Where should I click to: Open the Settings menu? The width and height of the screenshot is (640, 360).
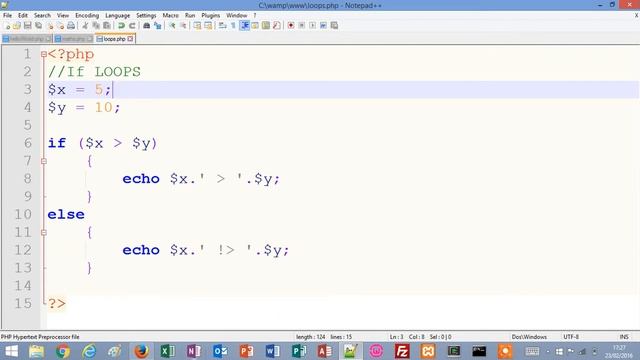146,16
